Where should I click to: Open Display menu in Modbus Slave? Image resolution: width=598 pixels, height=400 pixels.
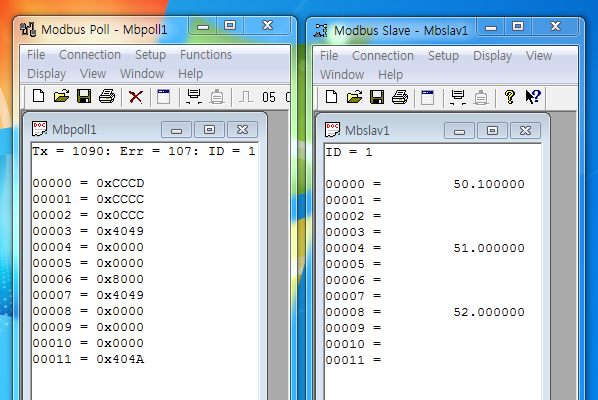click(492, 56)
